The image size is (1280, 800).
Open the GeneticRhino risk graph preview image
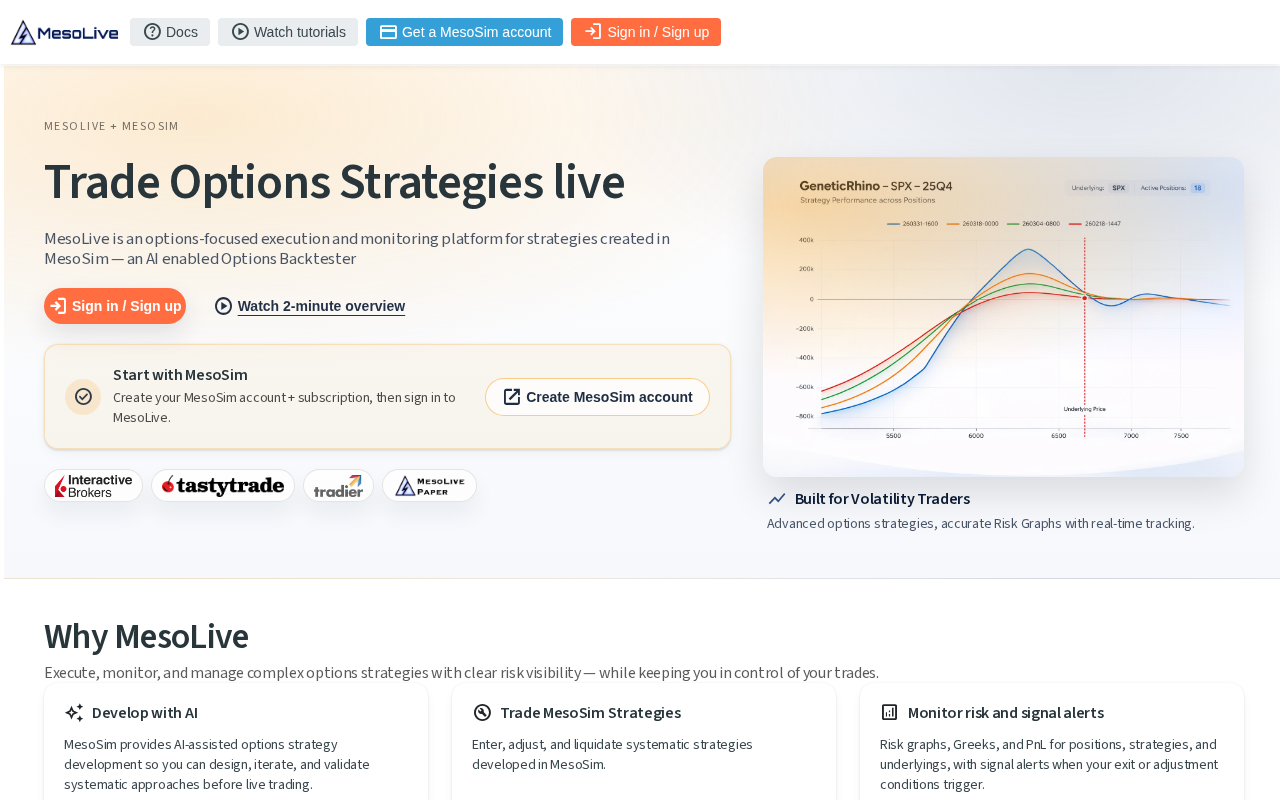(1003, 317)
